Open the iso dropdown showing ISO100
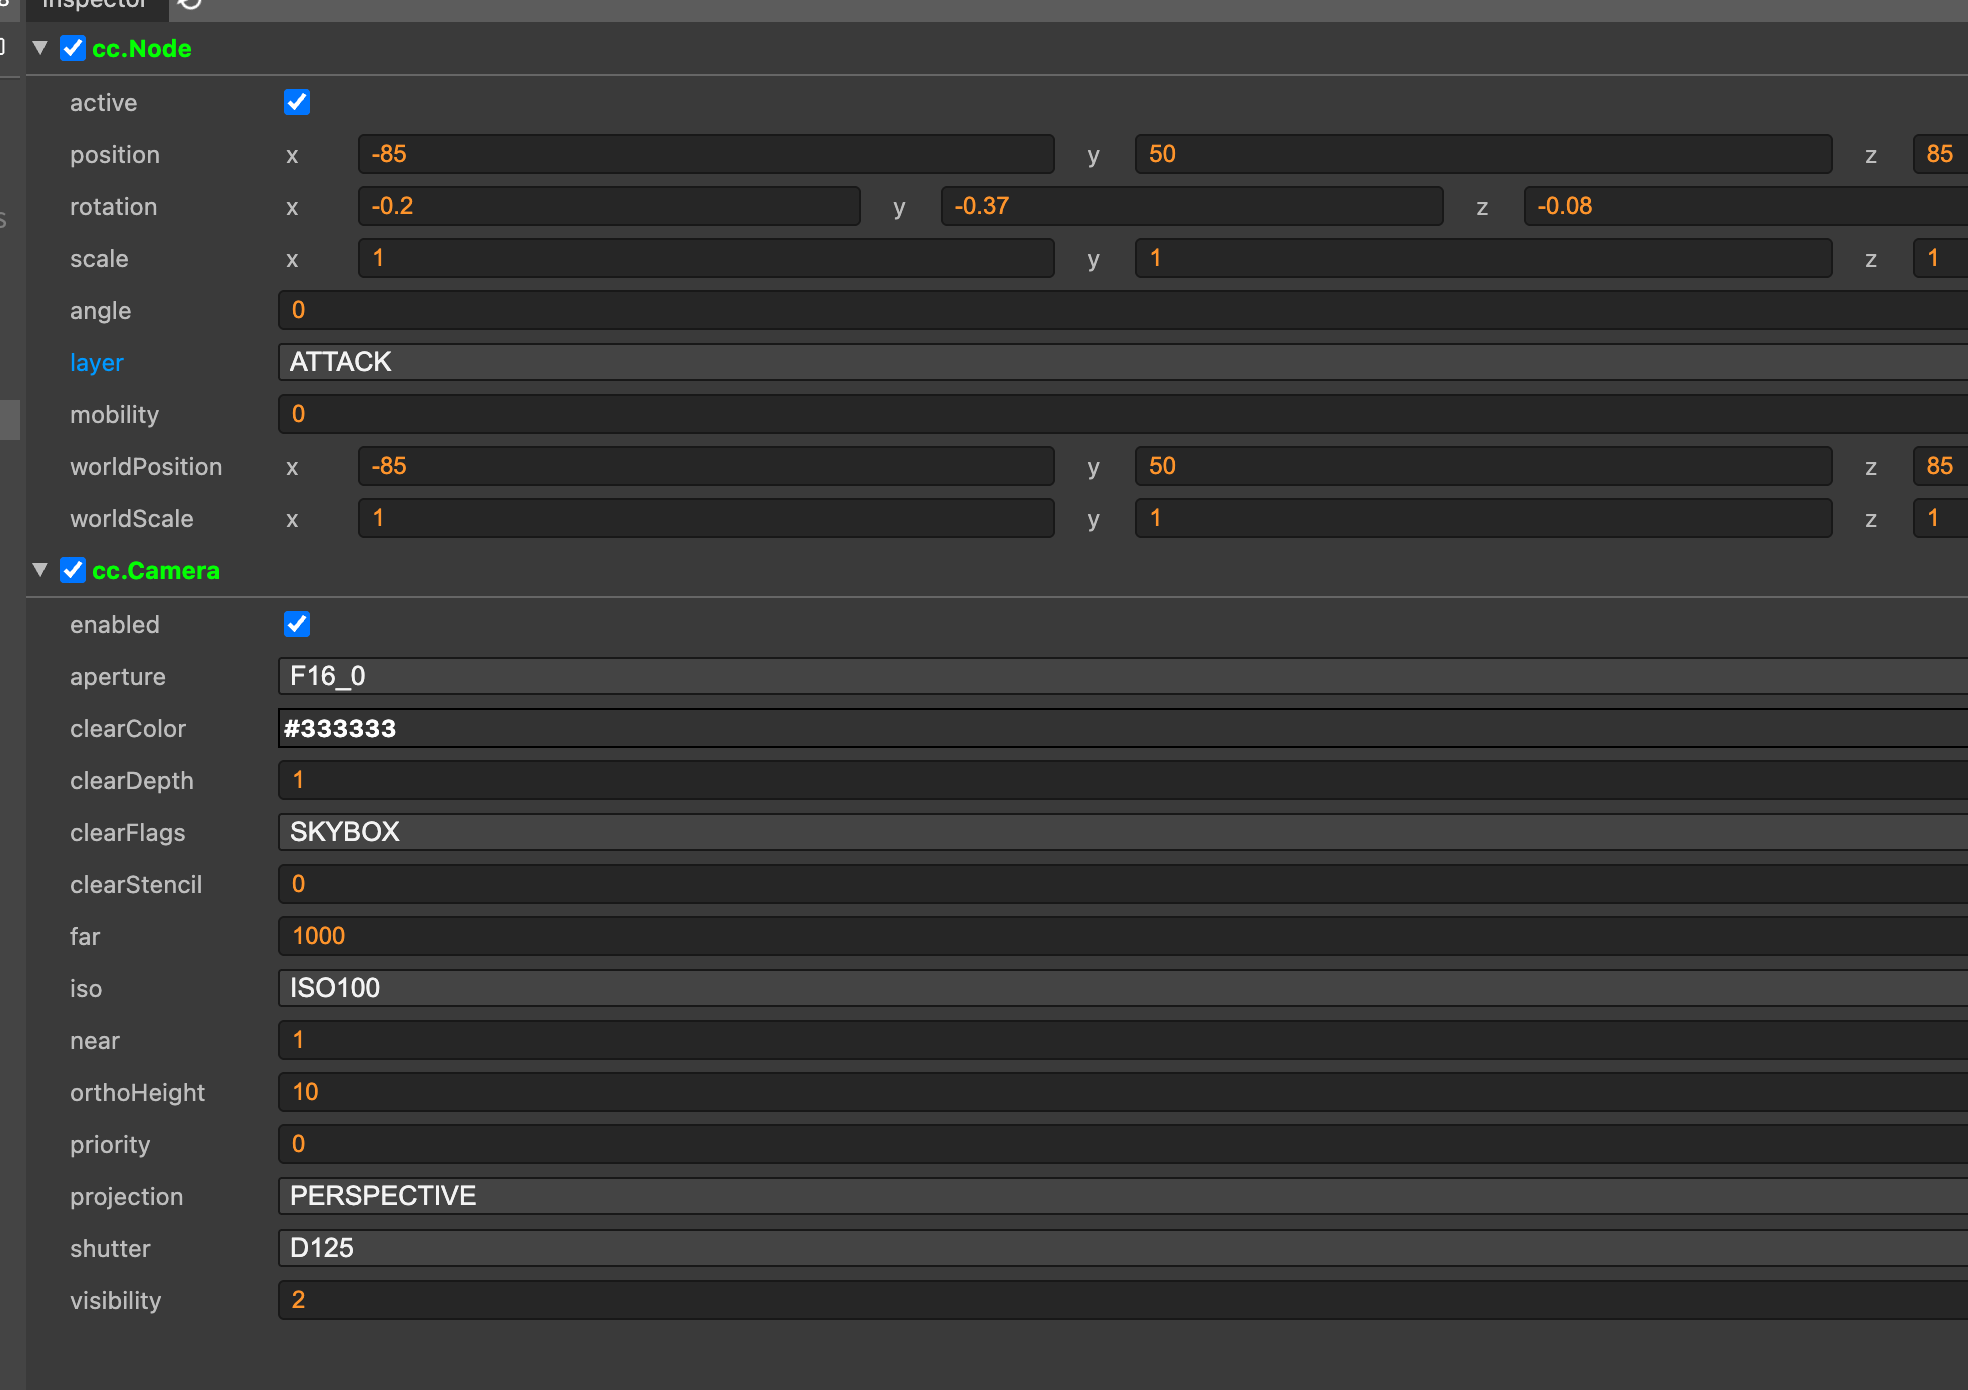The height and width of the screenshot is (1390, 1968). click(1120, 988)
